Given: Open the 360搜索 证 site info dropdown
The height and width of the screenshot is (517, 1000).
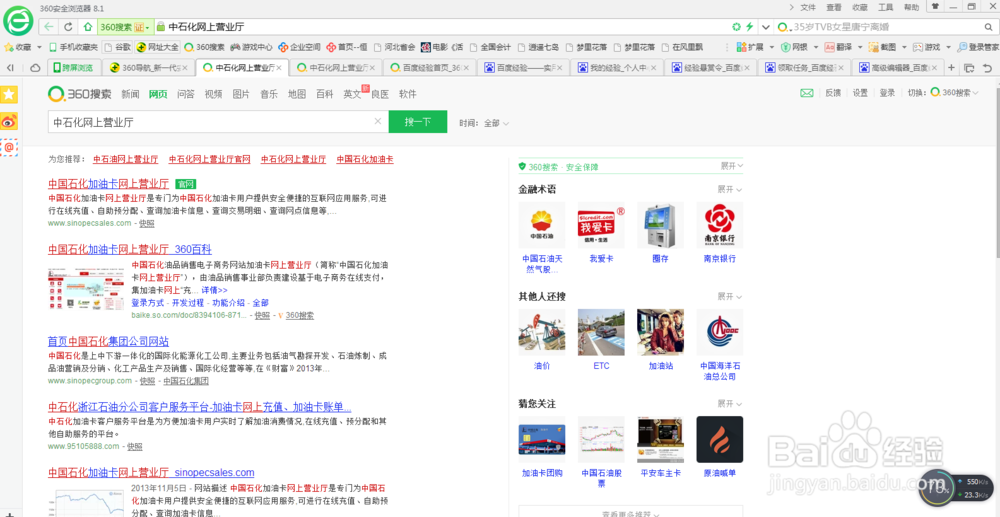Looking at the screenshot, I should point(124,27).
